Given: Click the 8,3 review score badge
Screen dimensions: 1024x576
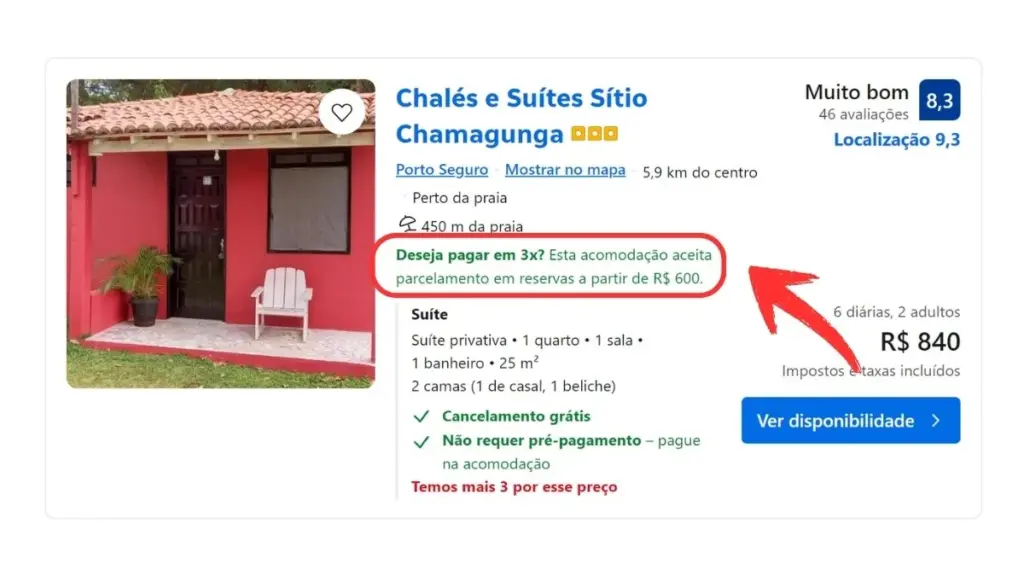Looking at the screenshot, I should [939, 100].
